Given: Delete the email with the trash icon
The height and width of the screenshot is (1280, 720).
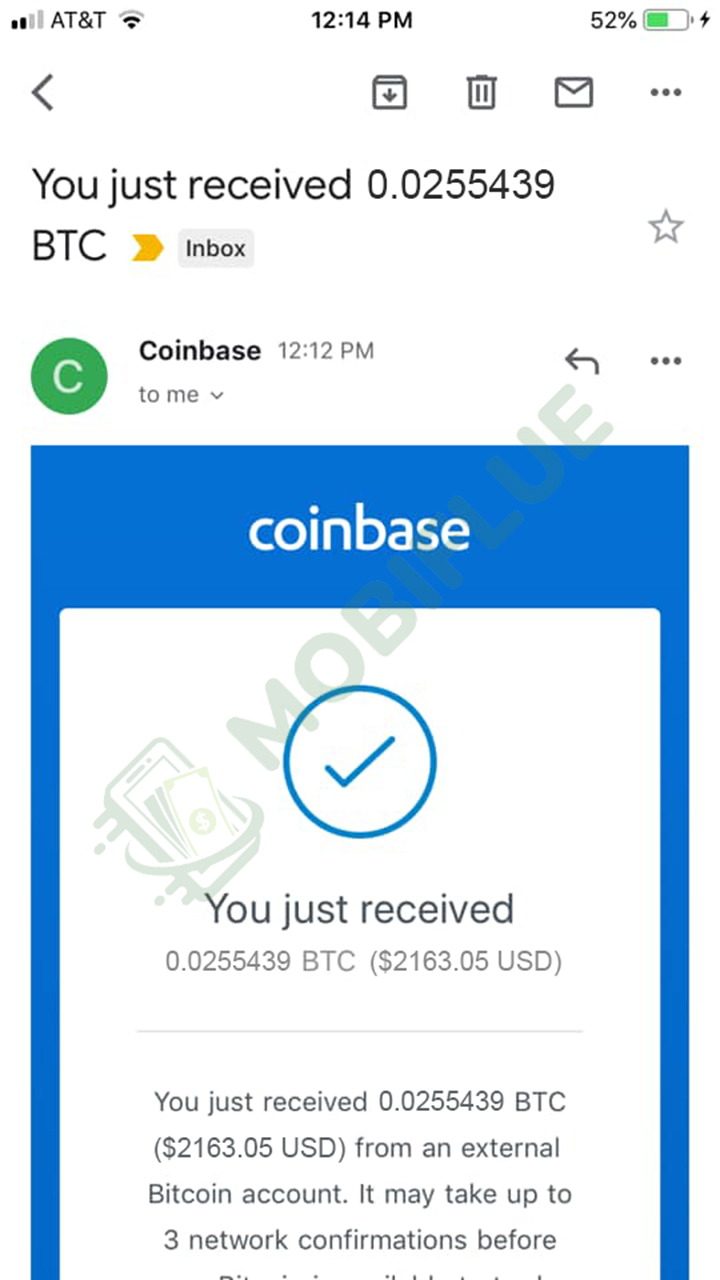Looking at the screenshot, I should 481,93.
